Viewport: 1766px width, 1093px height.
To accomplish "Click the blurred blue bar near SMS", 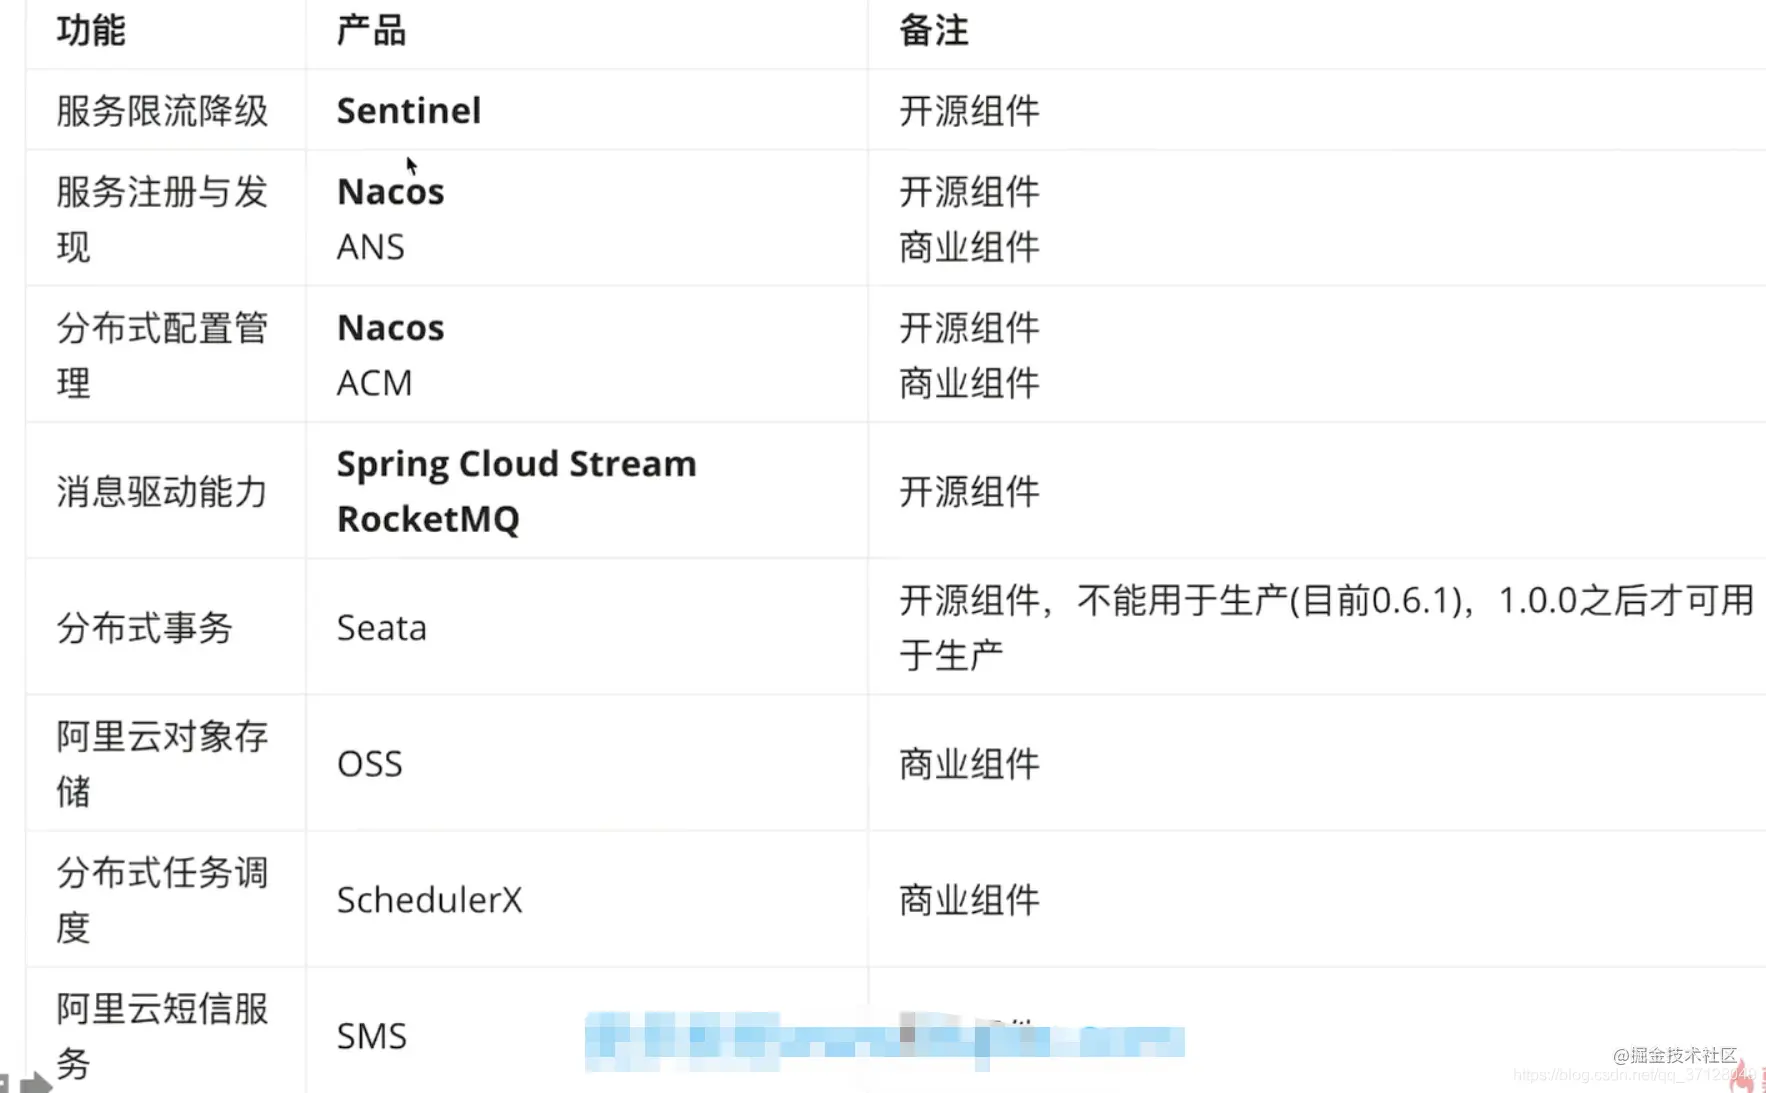I will pos(884,1040).
